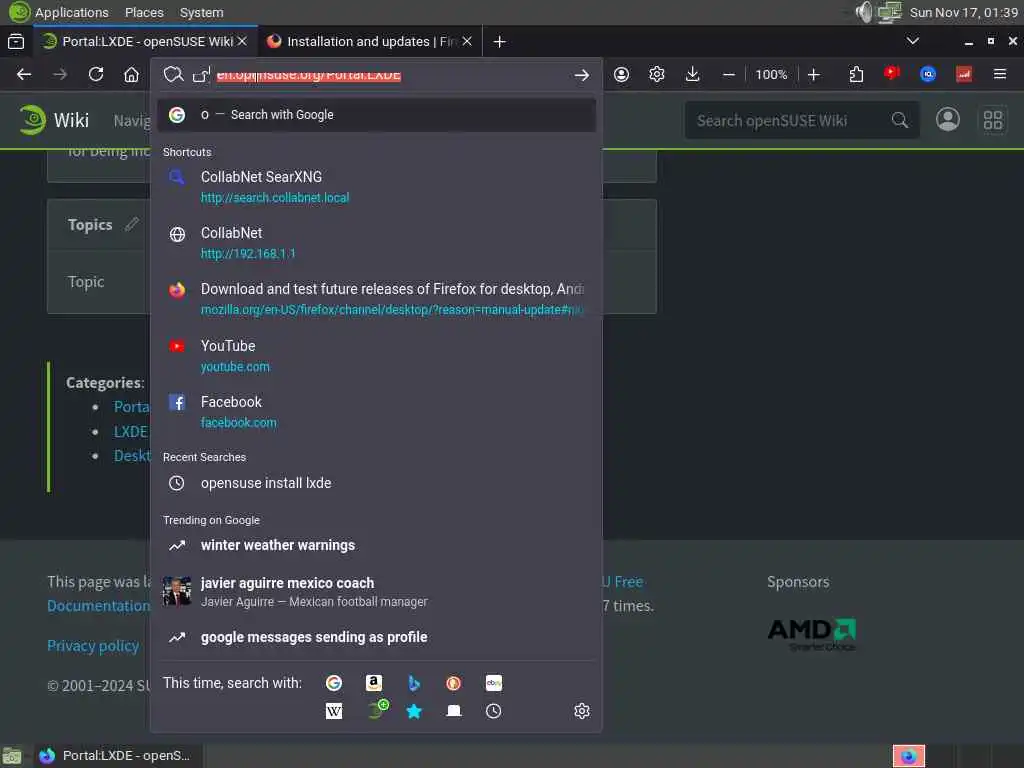This screenshot has height=768, width=1024.
Task: Open the volume control in system tray
Action: [x=863, y=12]
